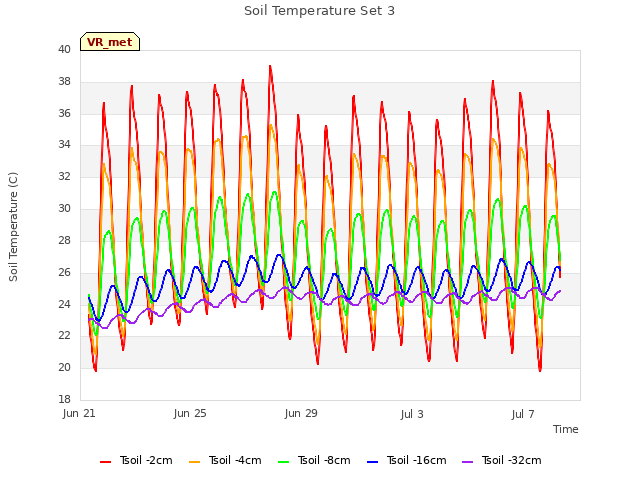The image size is (640, 480).
Task: Select the Tsoil -8cm legend label
Action: click(324, 460)
